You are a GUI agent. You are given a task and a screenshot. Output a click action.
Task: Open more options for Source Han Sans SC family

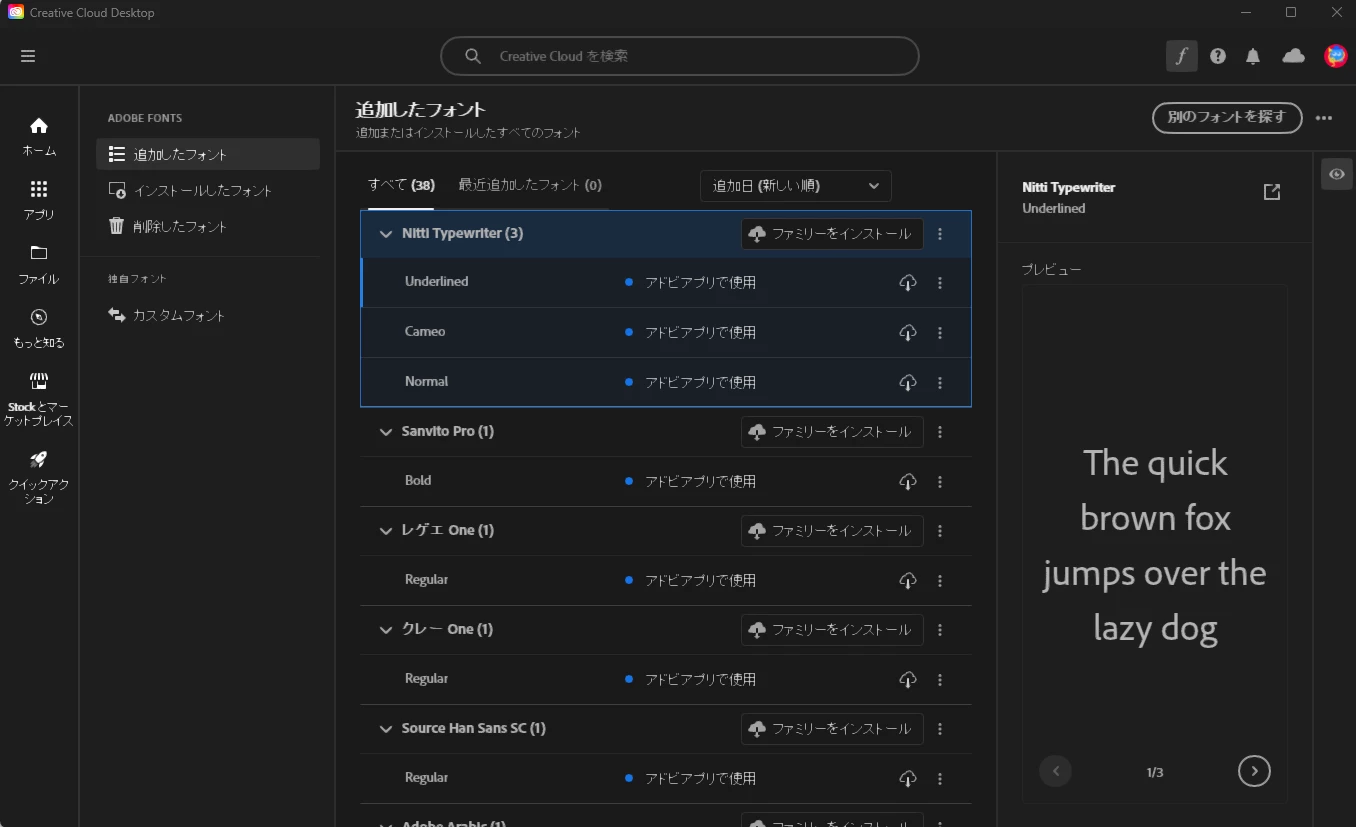940,729
